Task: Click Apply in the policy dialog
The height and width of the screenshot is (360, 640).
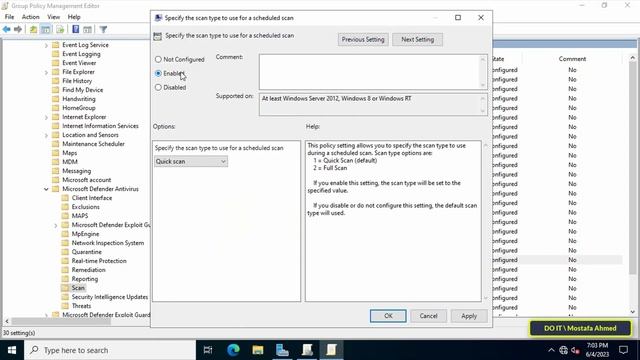Action: point(469,316)
